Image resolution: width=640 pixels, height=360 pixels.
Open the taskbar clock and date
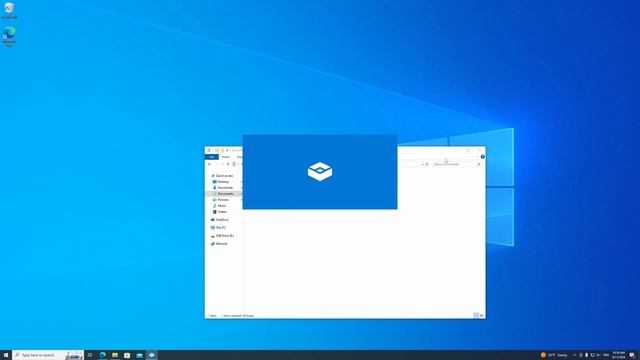[618, 355]
